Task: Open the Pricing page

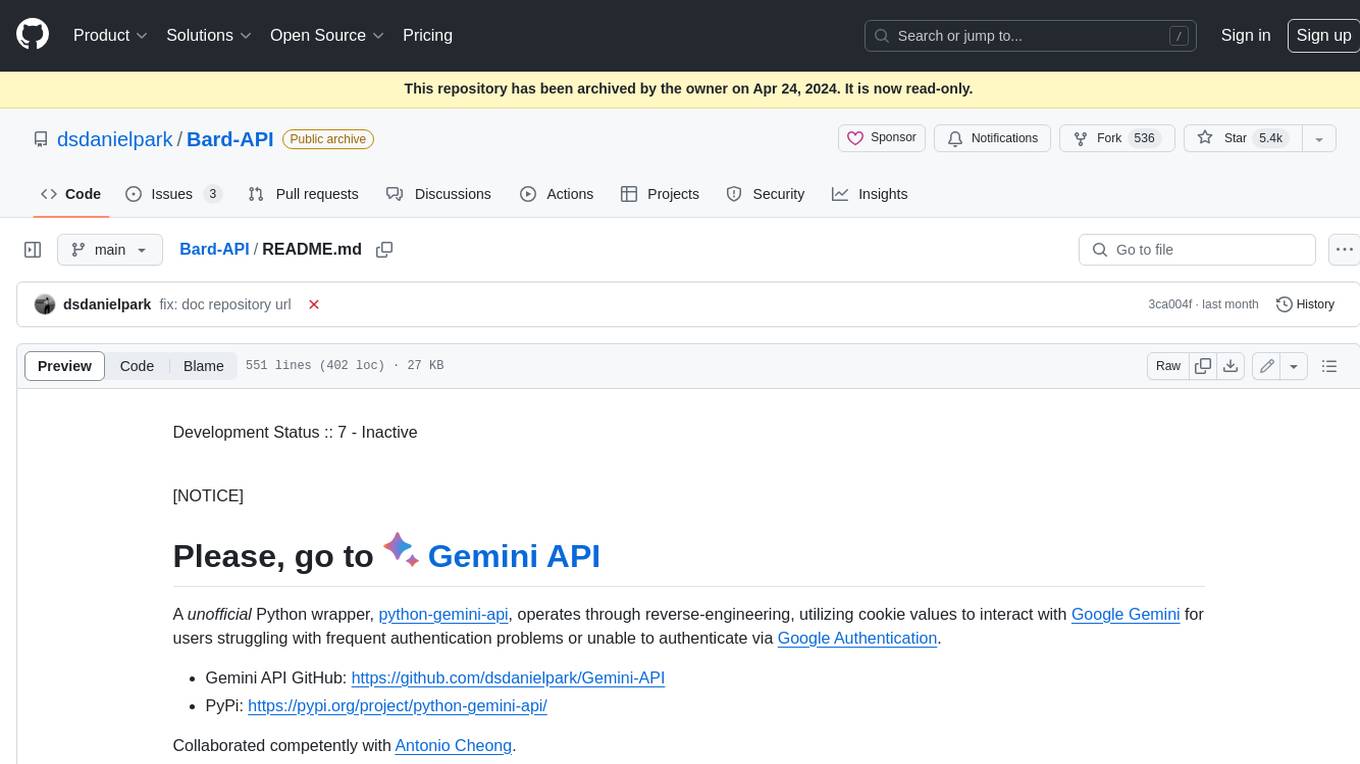Action: pyautogui.click(x=427, y=35)
